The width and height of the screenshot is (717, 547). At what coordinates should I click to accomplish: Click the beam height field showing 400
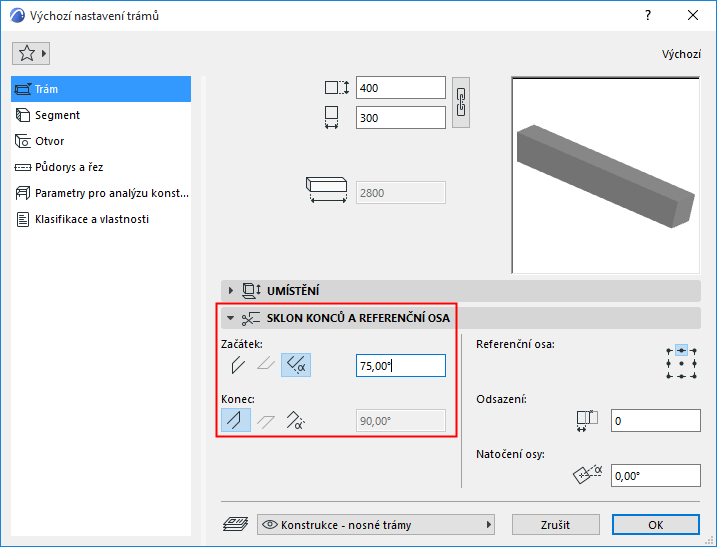(x=401, y=88)
